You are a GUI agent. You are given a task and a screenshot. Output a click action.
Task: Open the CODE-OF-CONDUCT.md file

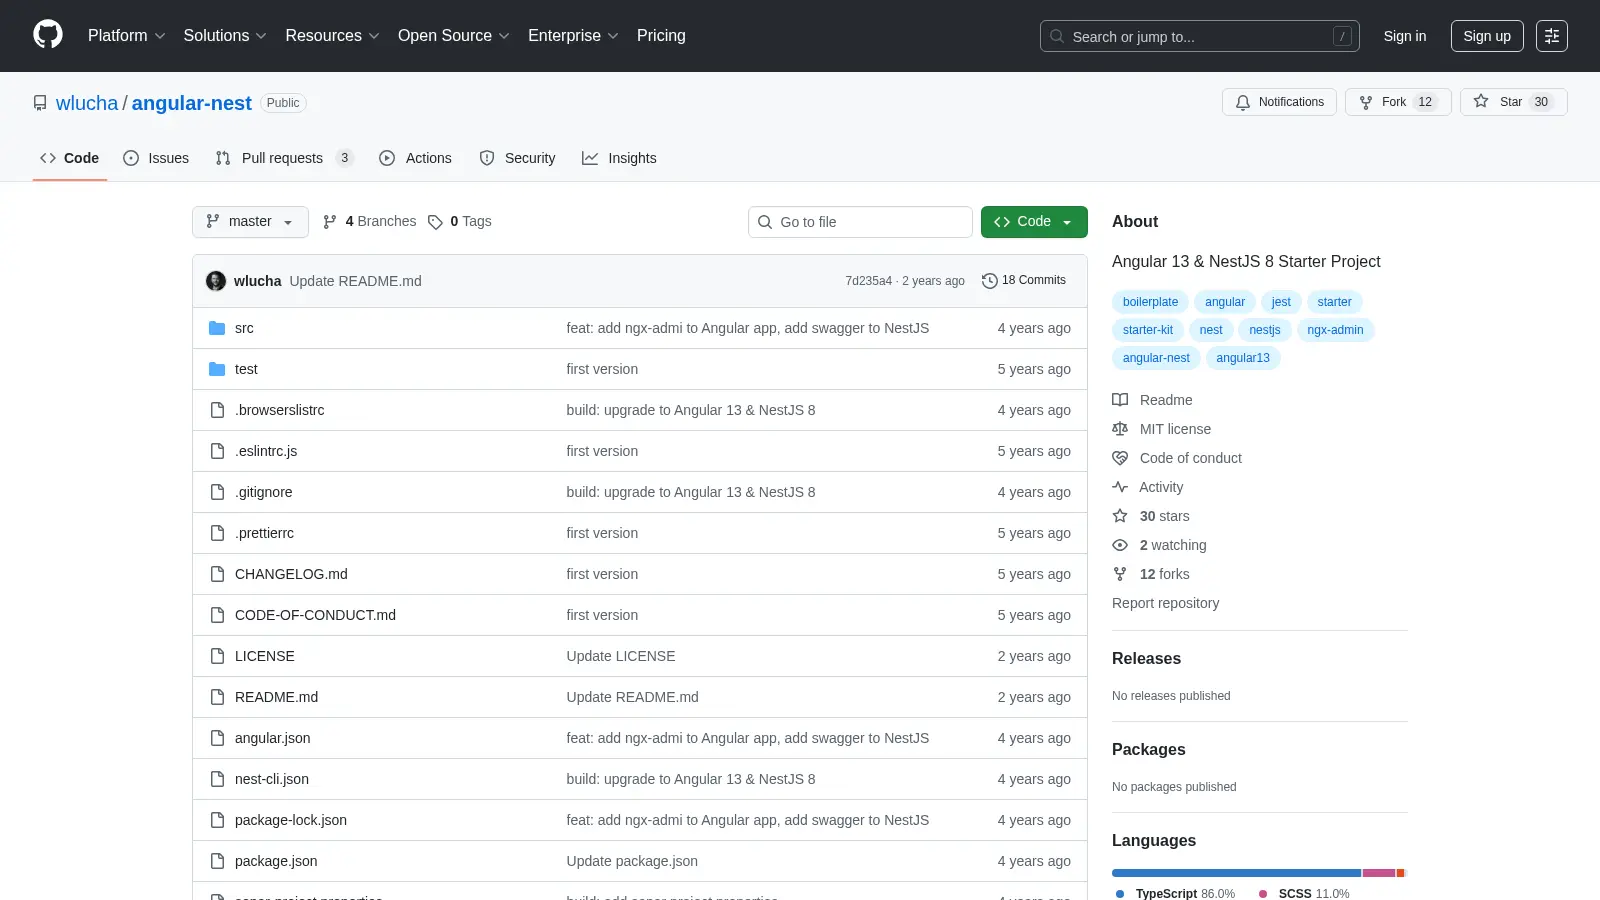pyautogui.click(x=315, y=615)
